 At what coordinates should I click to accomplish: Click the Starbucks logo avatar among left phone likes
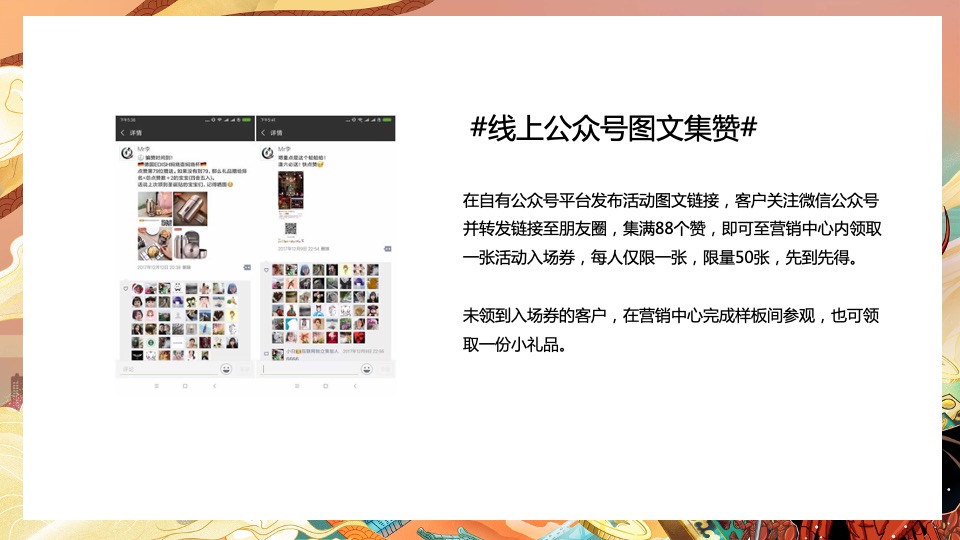pos(151,343)
